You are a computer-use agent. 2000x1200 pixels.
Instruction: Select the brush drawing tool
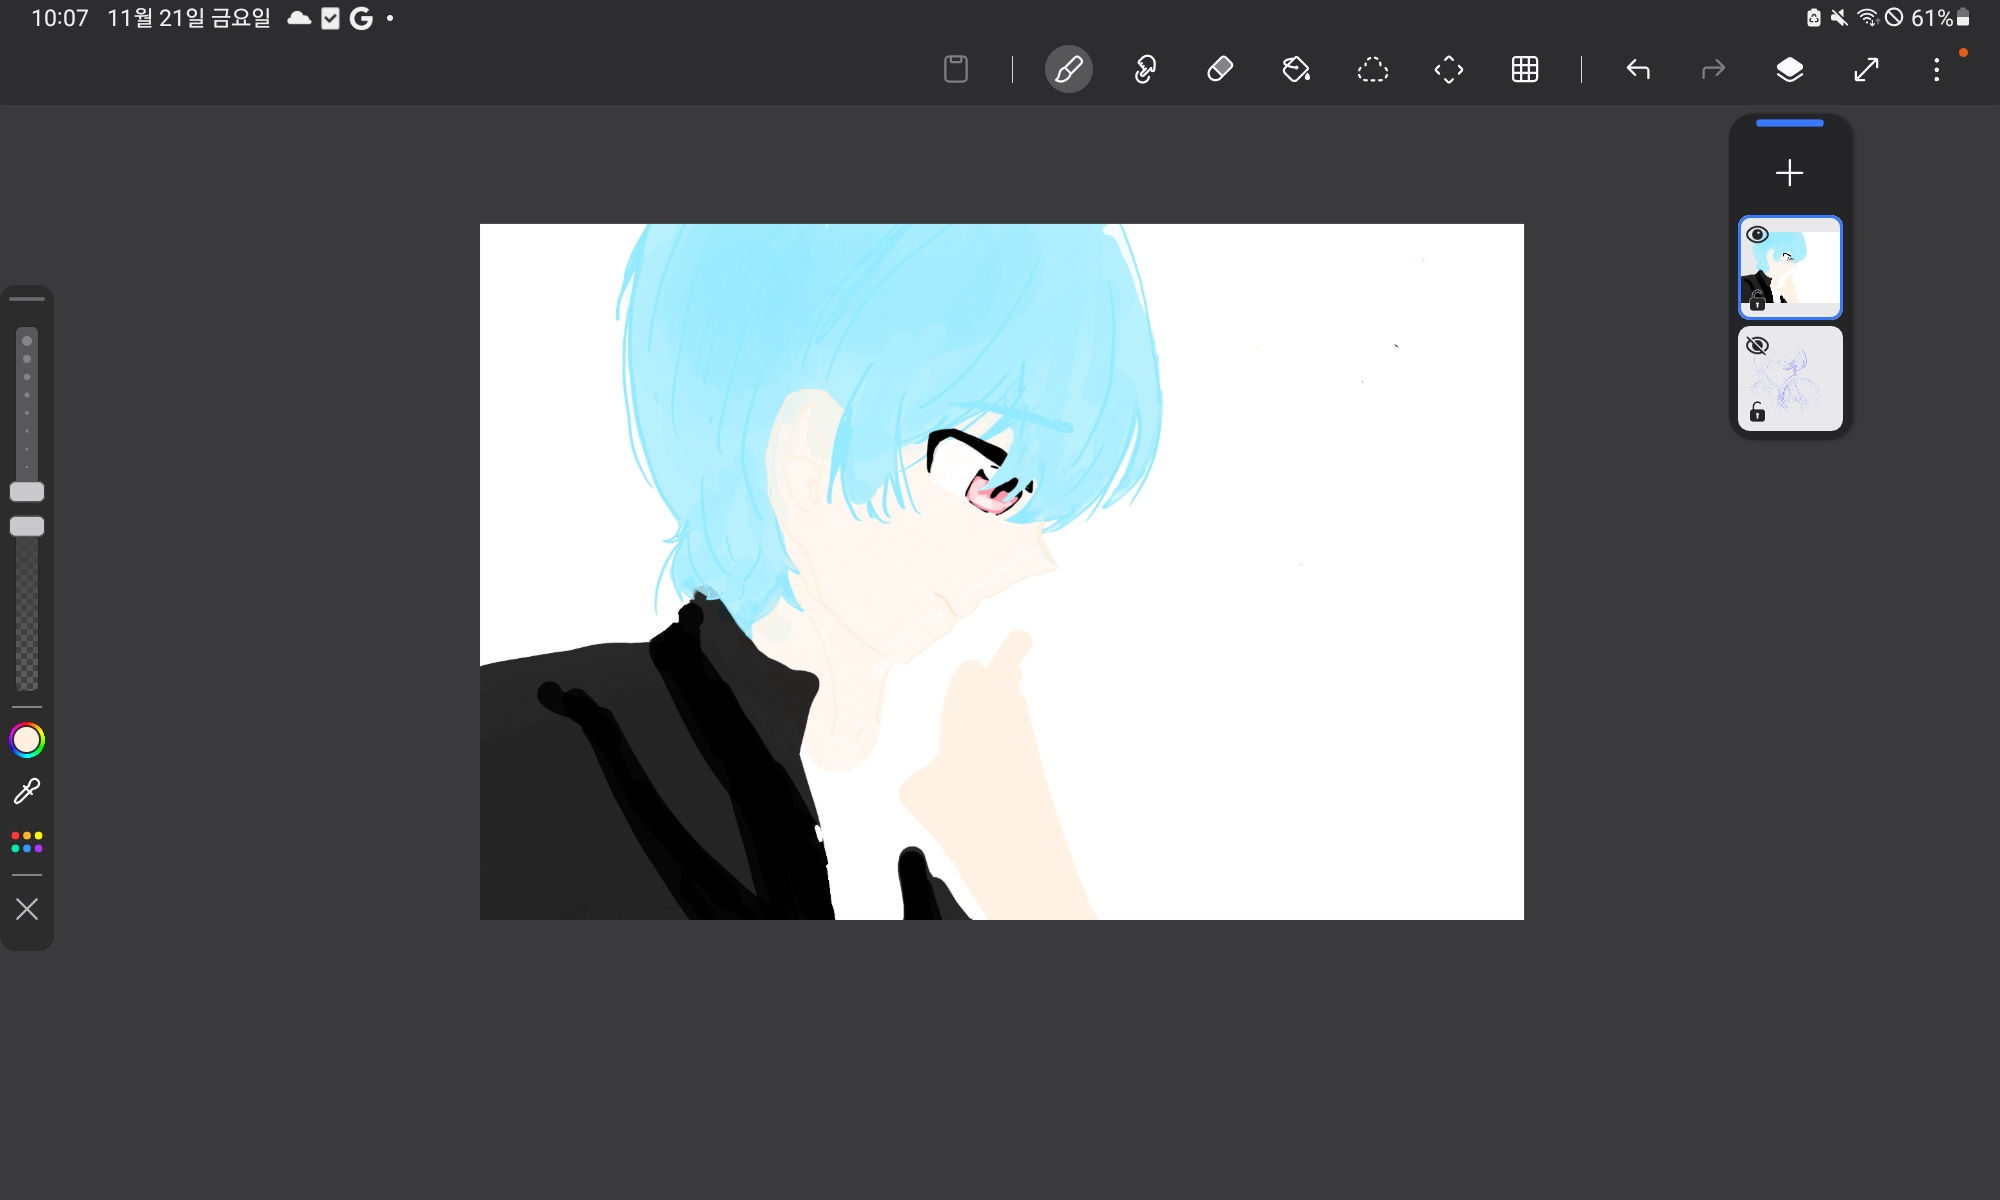click(1068, 70)
